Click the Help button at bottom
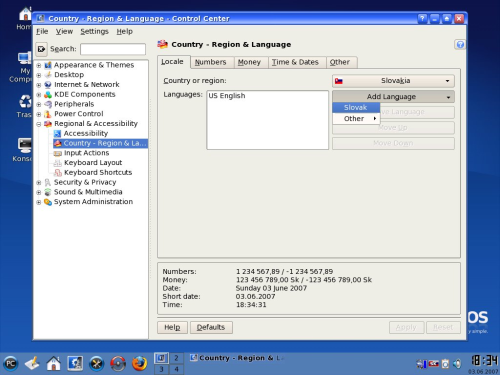Image resolution: width=500 pixels, height=375 pixels. tap(172, 327)
